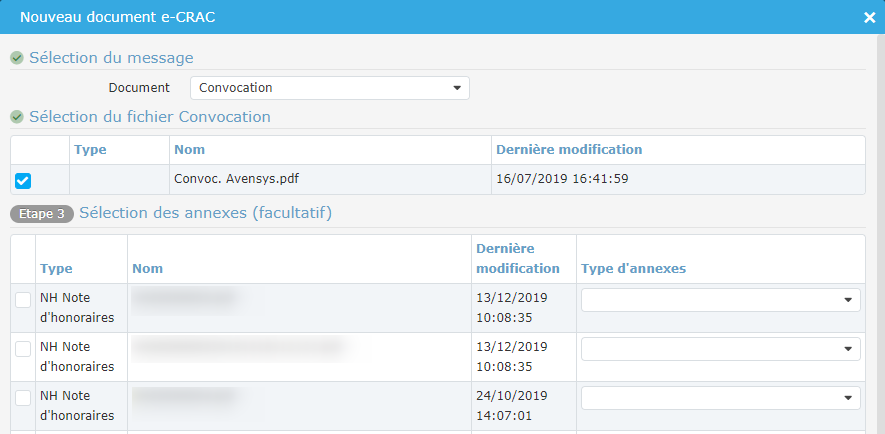Click green check icon beside Sélection du fichier Convocation

click(x=17, y=117)
